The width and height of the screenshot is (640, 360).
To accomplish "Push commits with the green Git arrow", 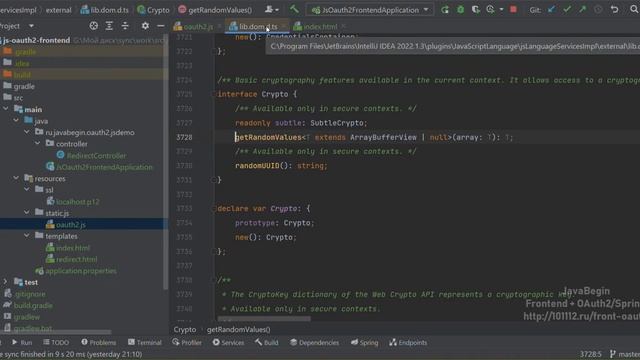I will pos(582,9).
